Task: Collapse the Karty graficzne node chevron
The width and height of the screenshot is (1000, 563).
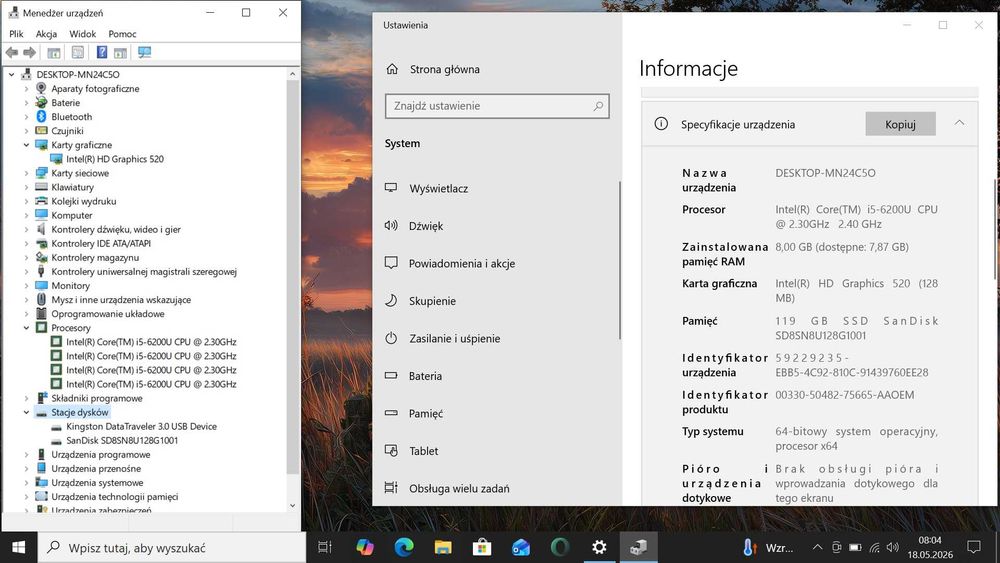Action: click(x=26, y=145)
